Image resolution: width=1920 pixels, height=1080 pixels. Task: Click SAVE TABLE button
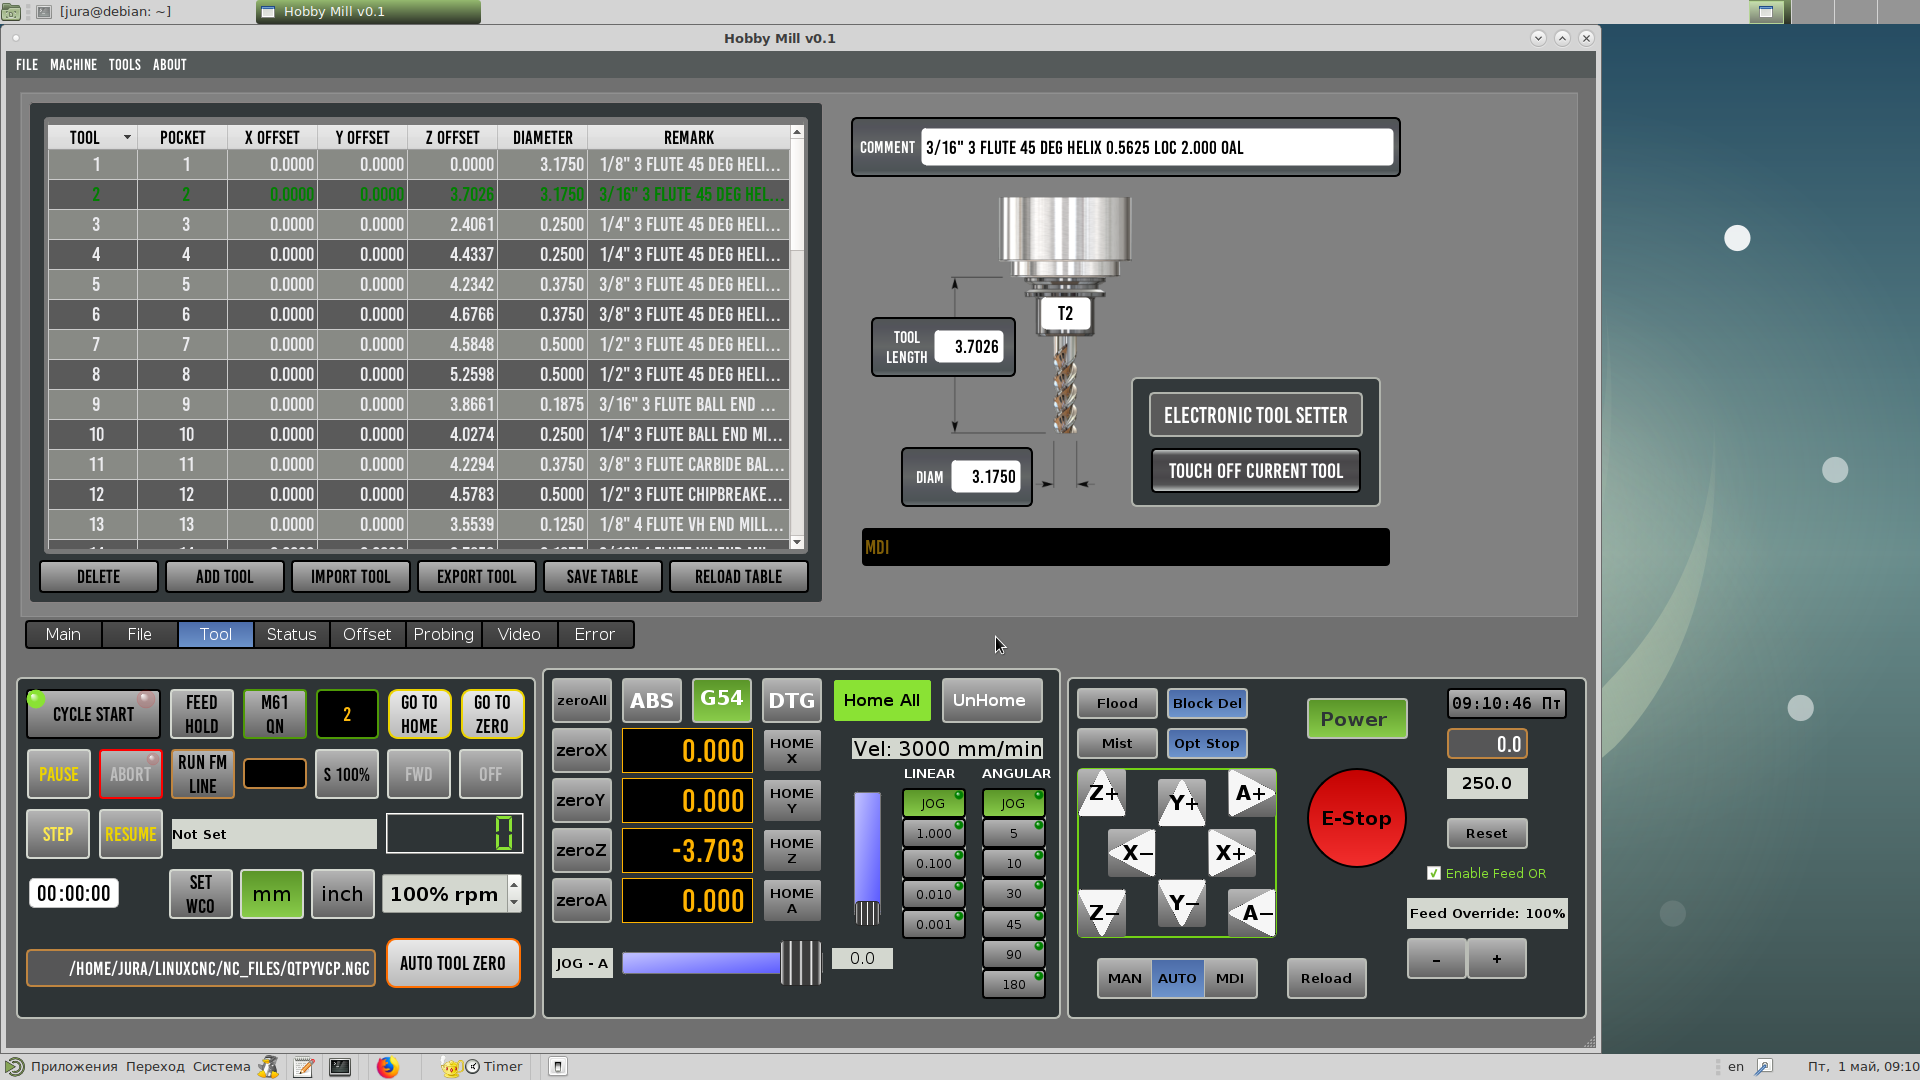(x=602, y=577)
